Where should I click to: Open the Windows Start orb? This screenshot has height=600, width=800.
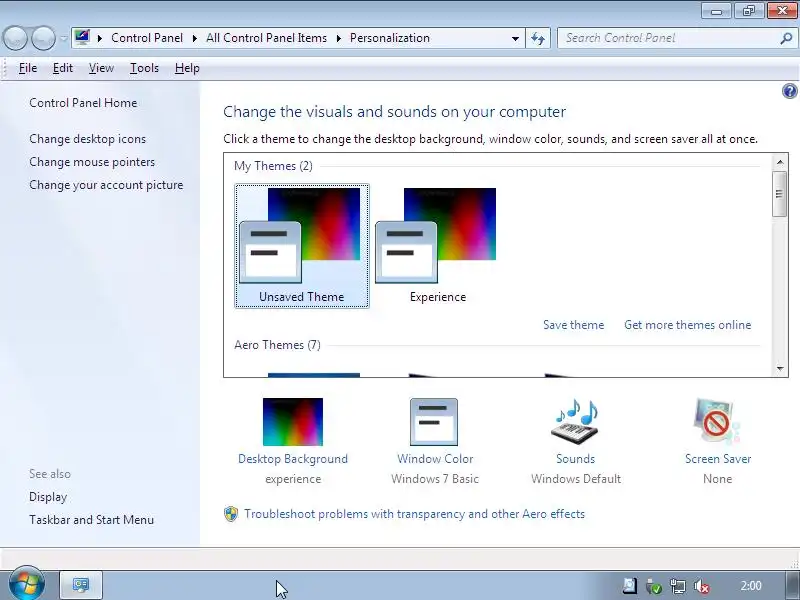click(27, 583)
